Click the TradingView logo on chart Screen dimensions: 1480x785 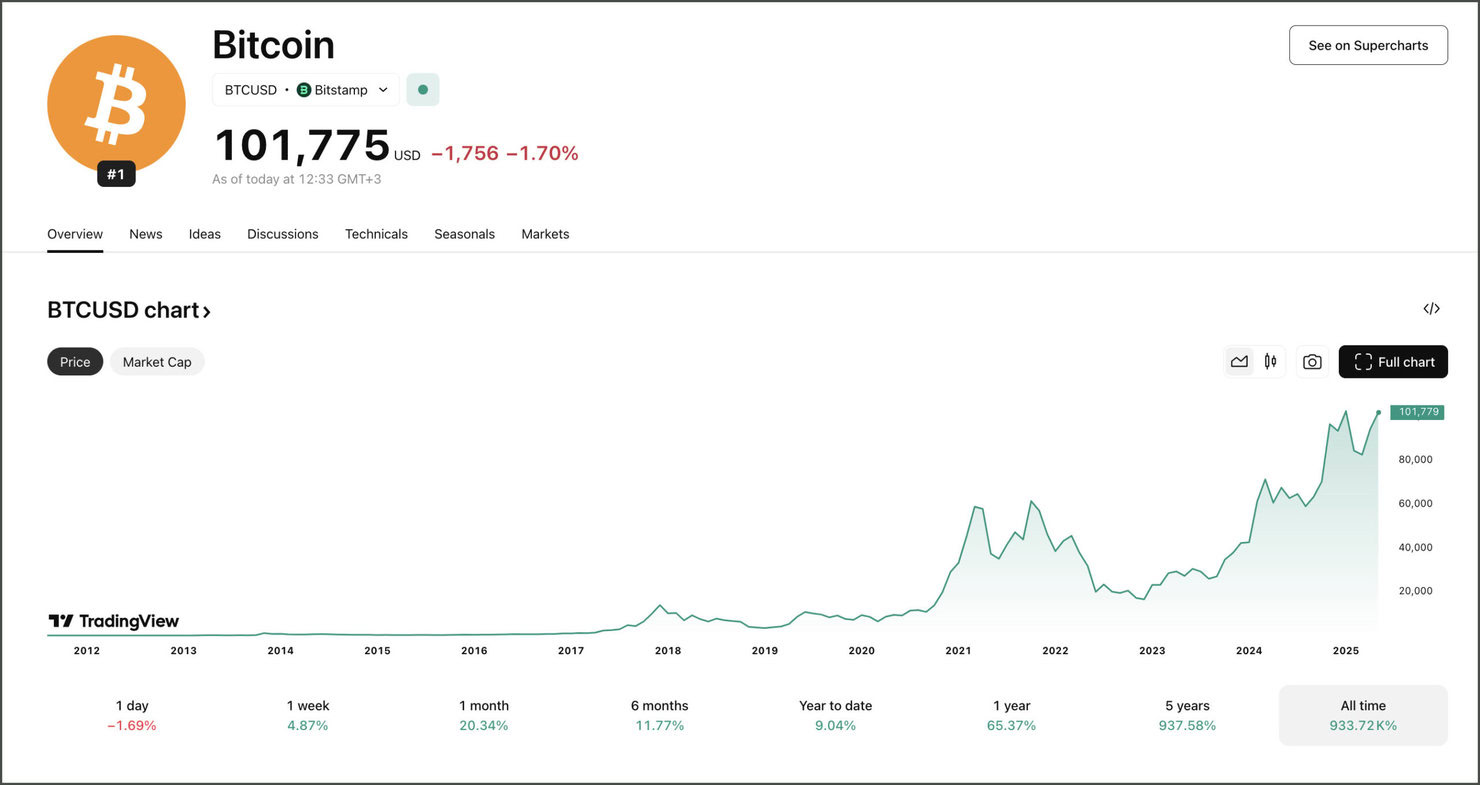(x=114, y=621)
